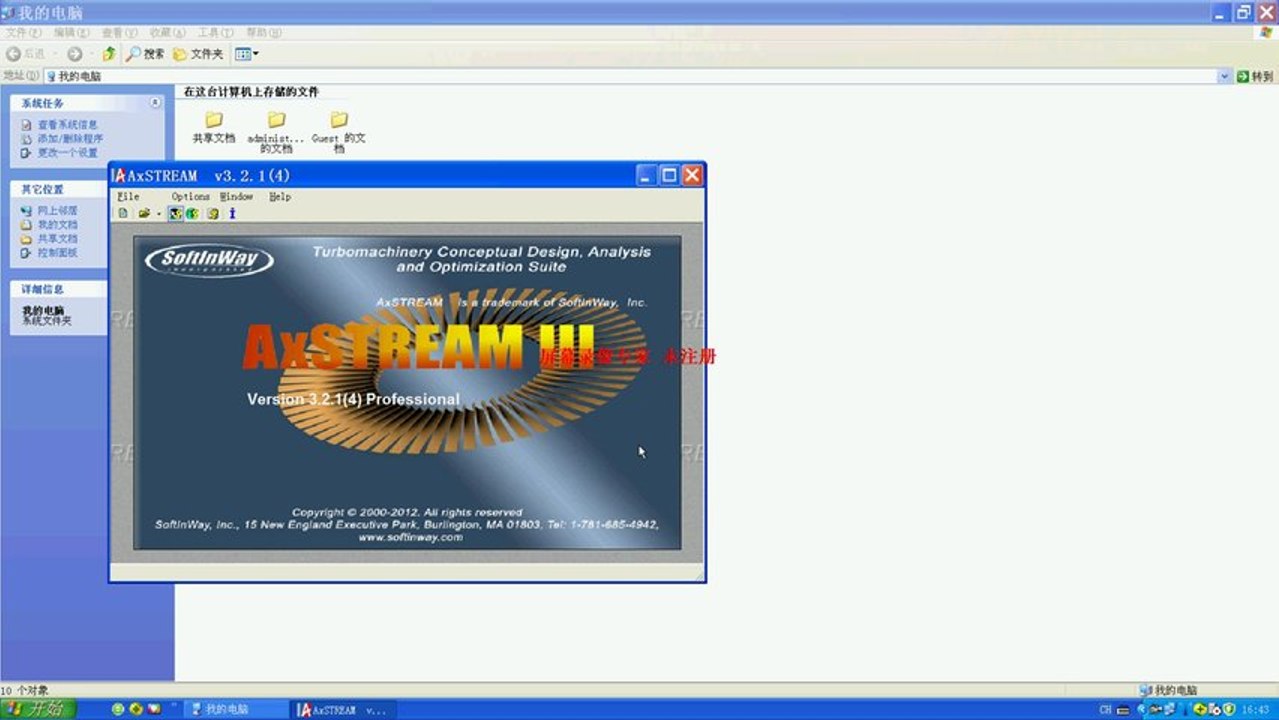Click the 更改一个设置 link
1279x720 pixels.
(67, 153)
